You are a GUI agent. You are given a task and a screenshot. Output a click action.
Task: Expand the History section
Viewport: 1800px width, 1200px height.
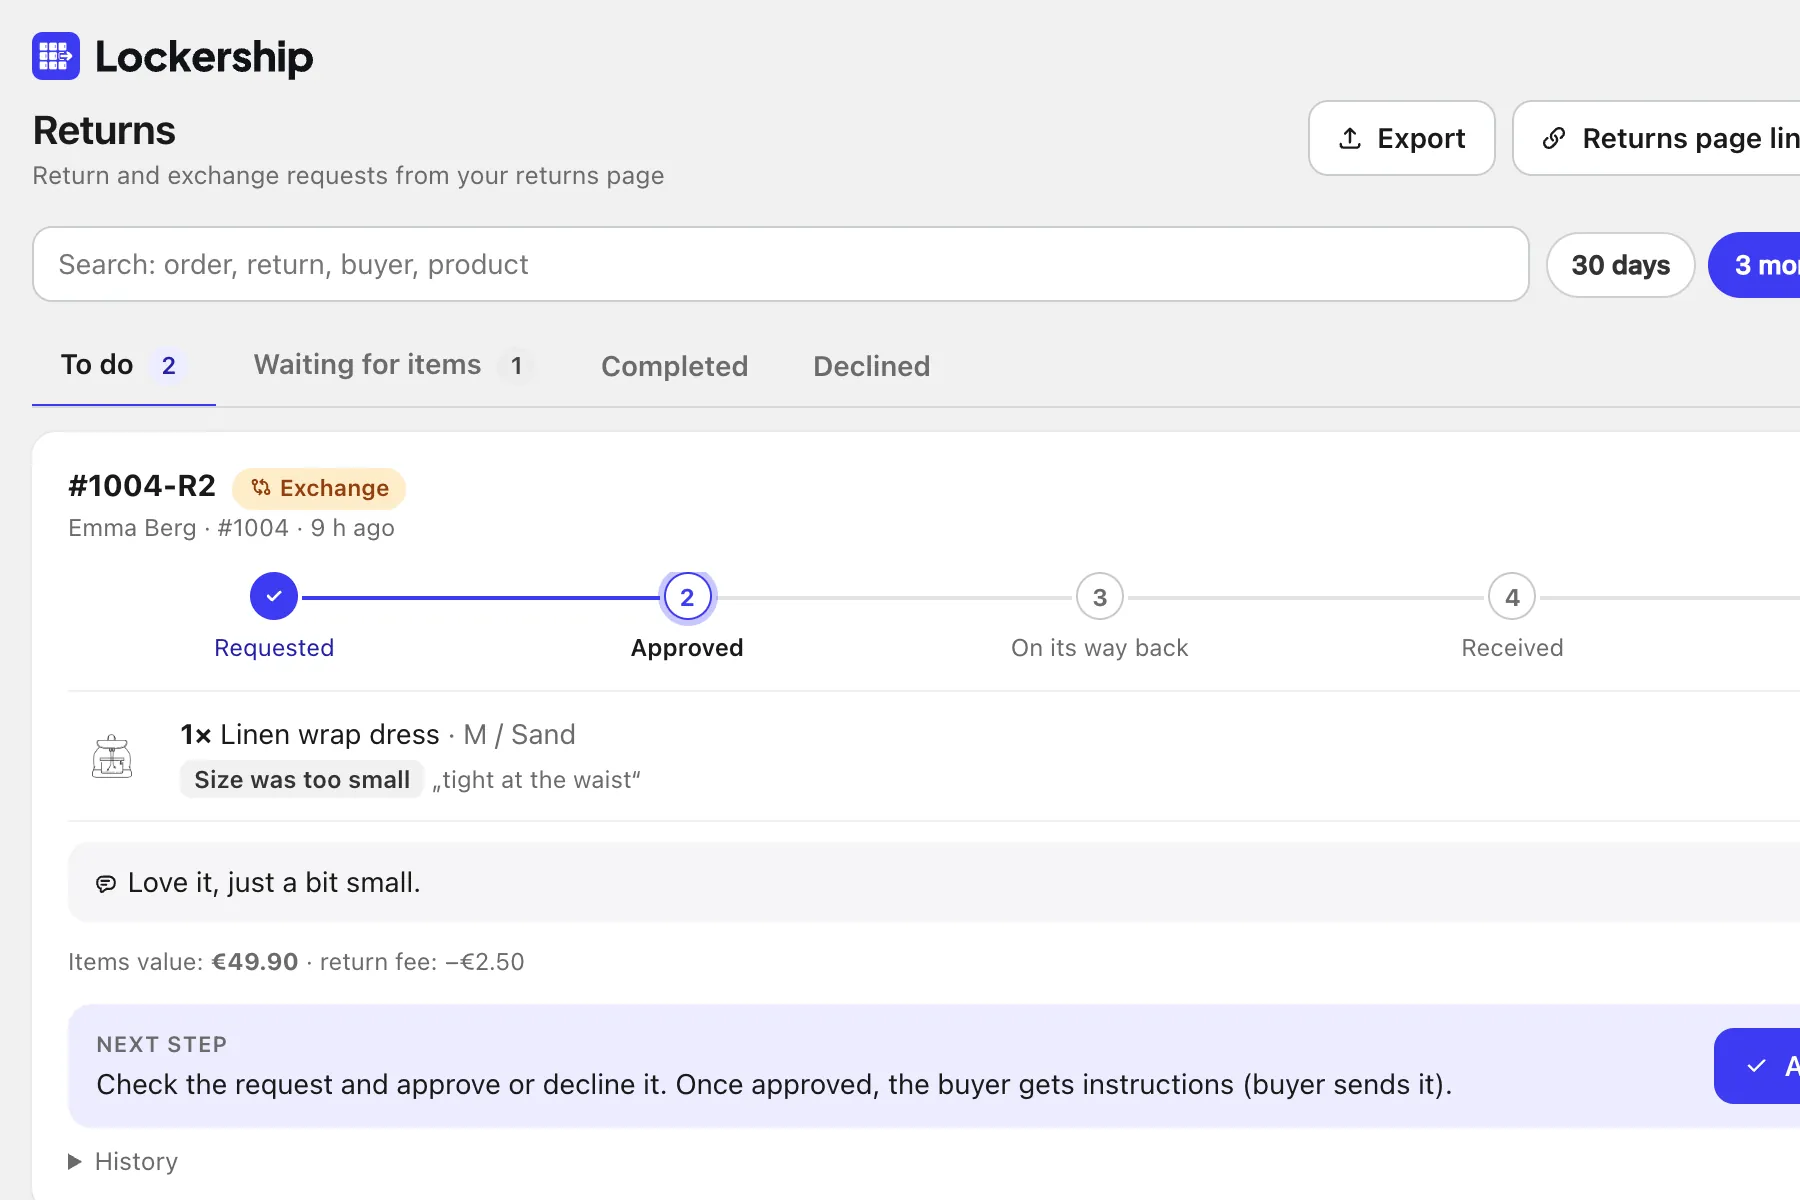point(123,1161)
